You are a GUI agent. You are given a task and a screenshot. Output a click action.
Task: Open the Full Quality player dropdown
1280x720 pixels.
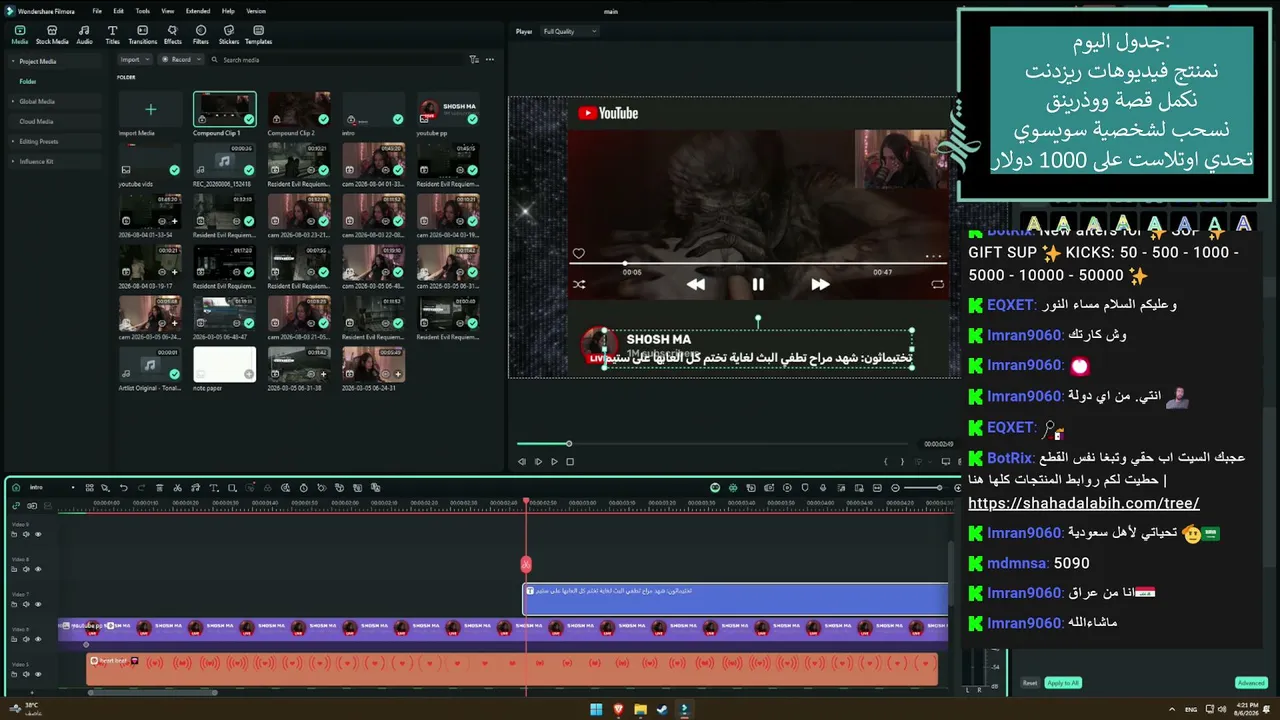coord(569,32)
